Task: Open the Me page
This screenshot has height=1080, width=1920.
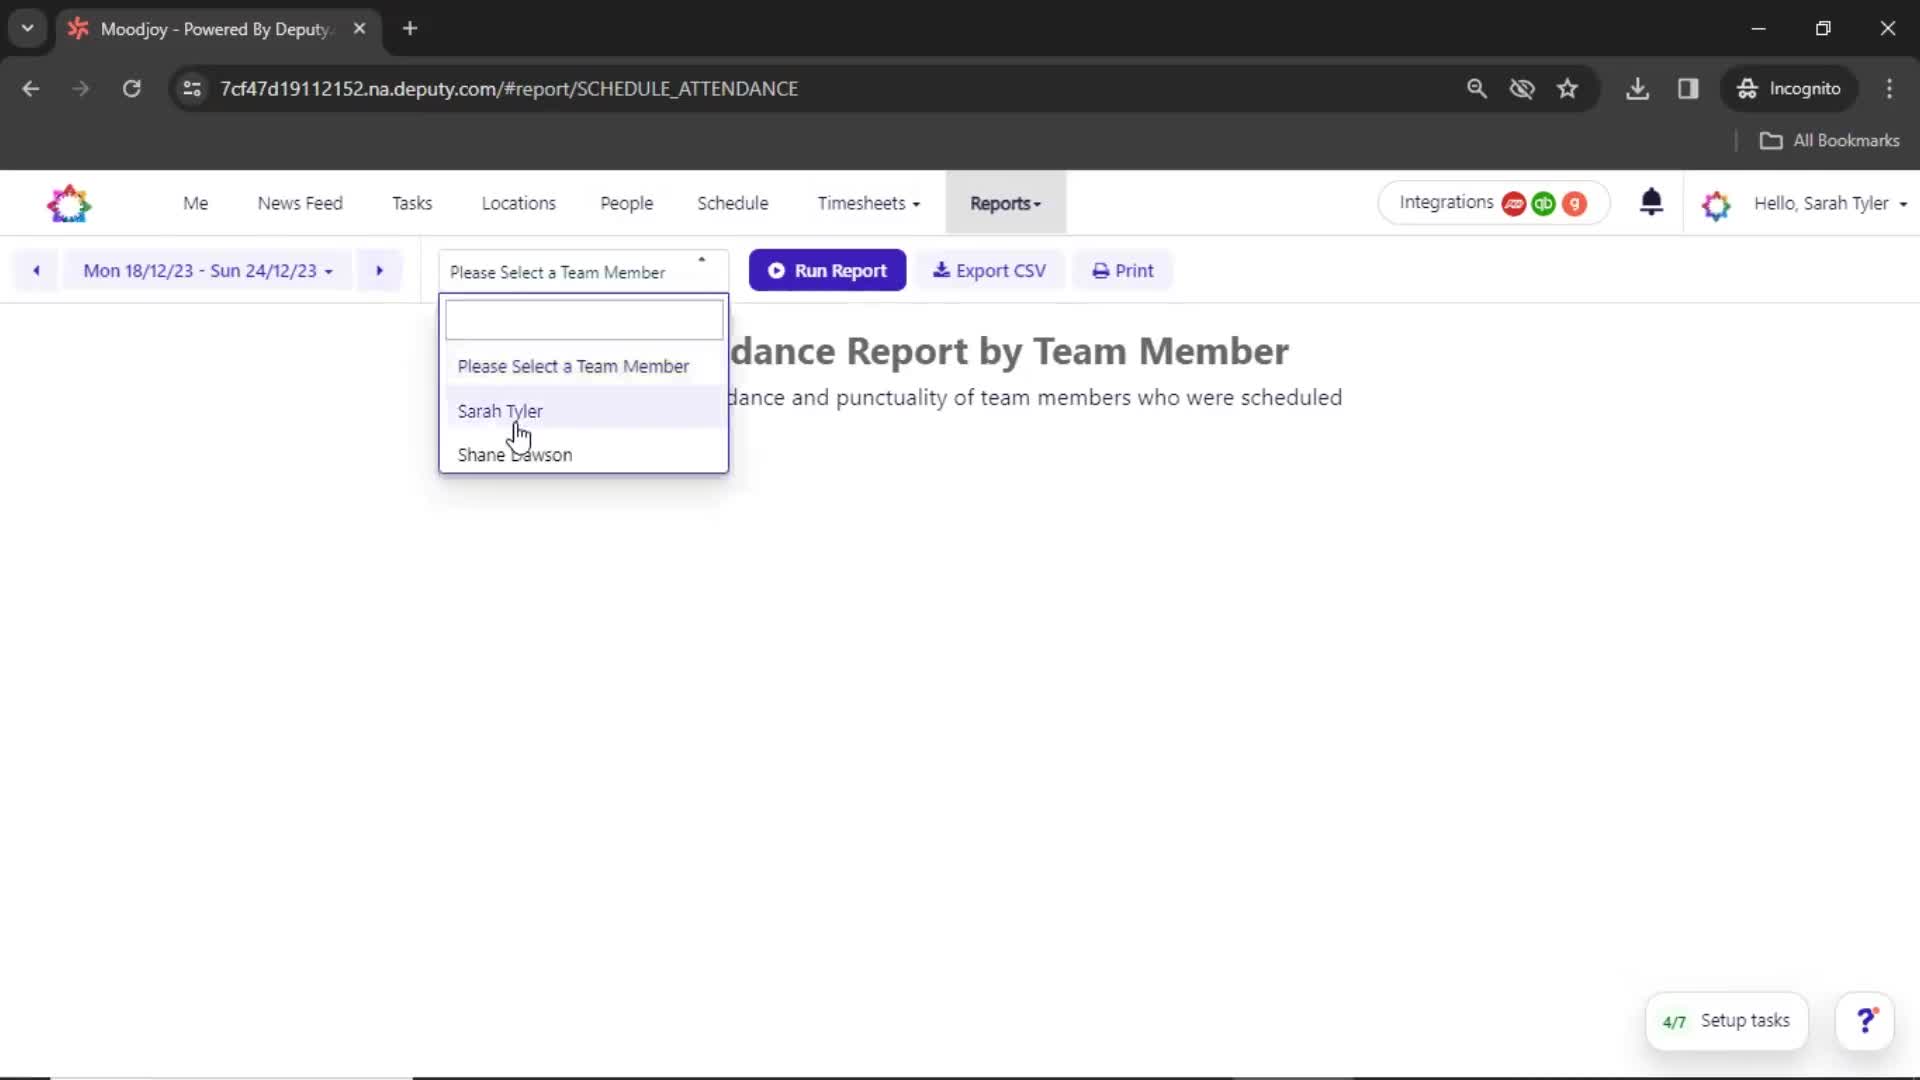Action: coord(195,203)
